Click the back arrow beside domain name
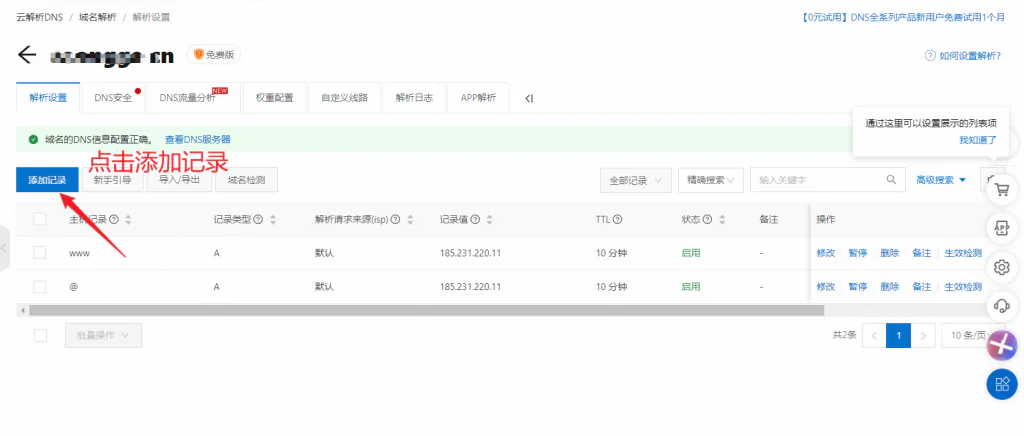Image resolution: width=1024 pixels, height=436 pixels. [27, 55]
